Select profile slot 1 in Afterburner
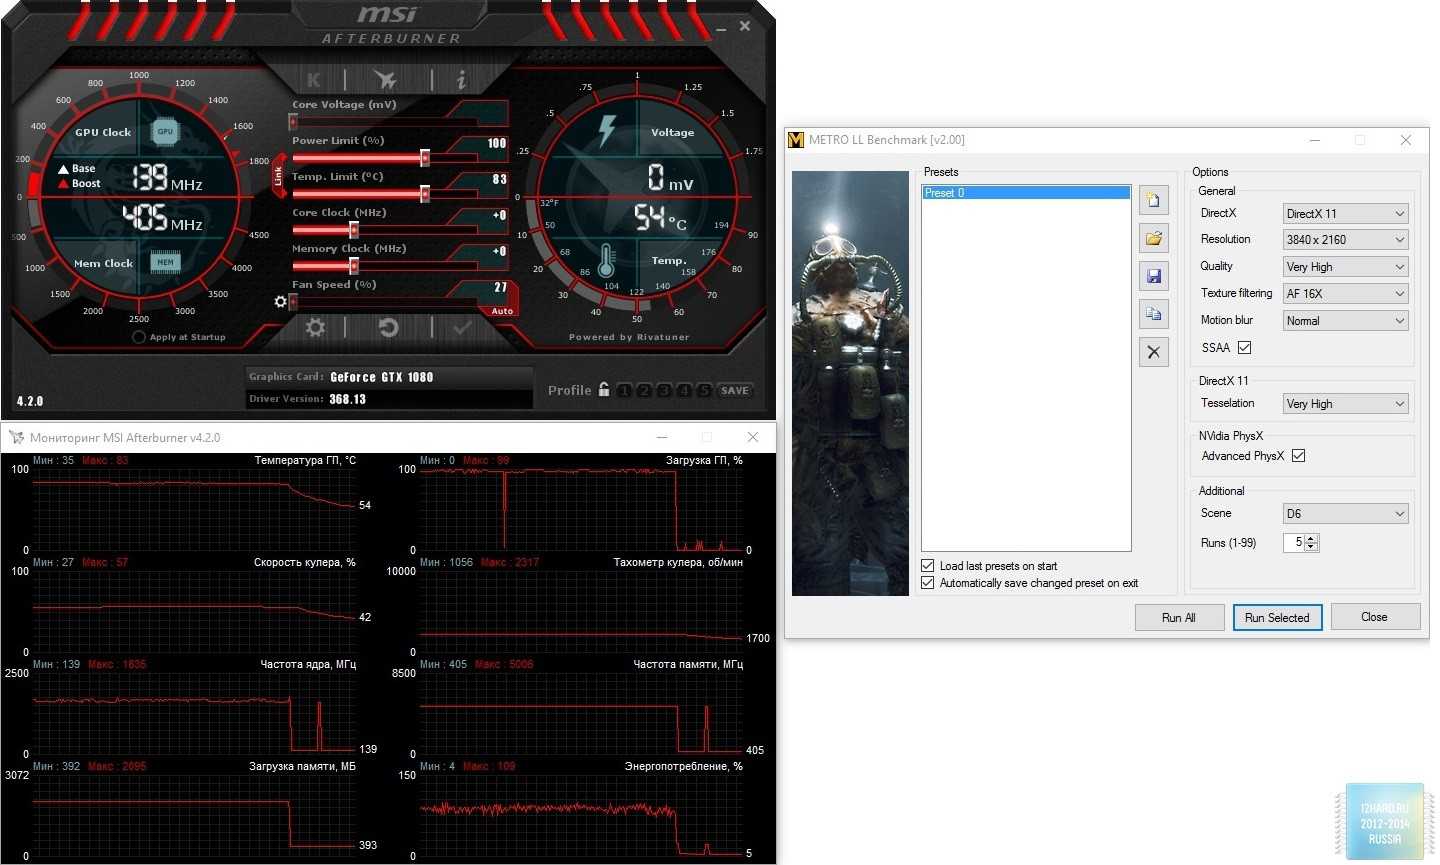The width and height of the screenshot is (1440, 865). (624, 391)
